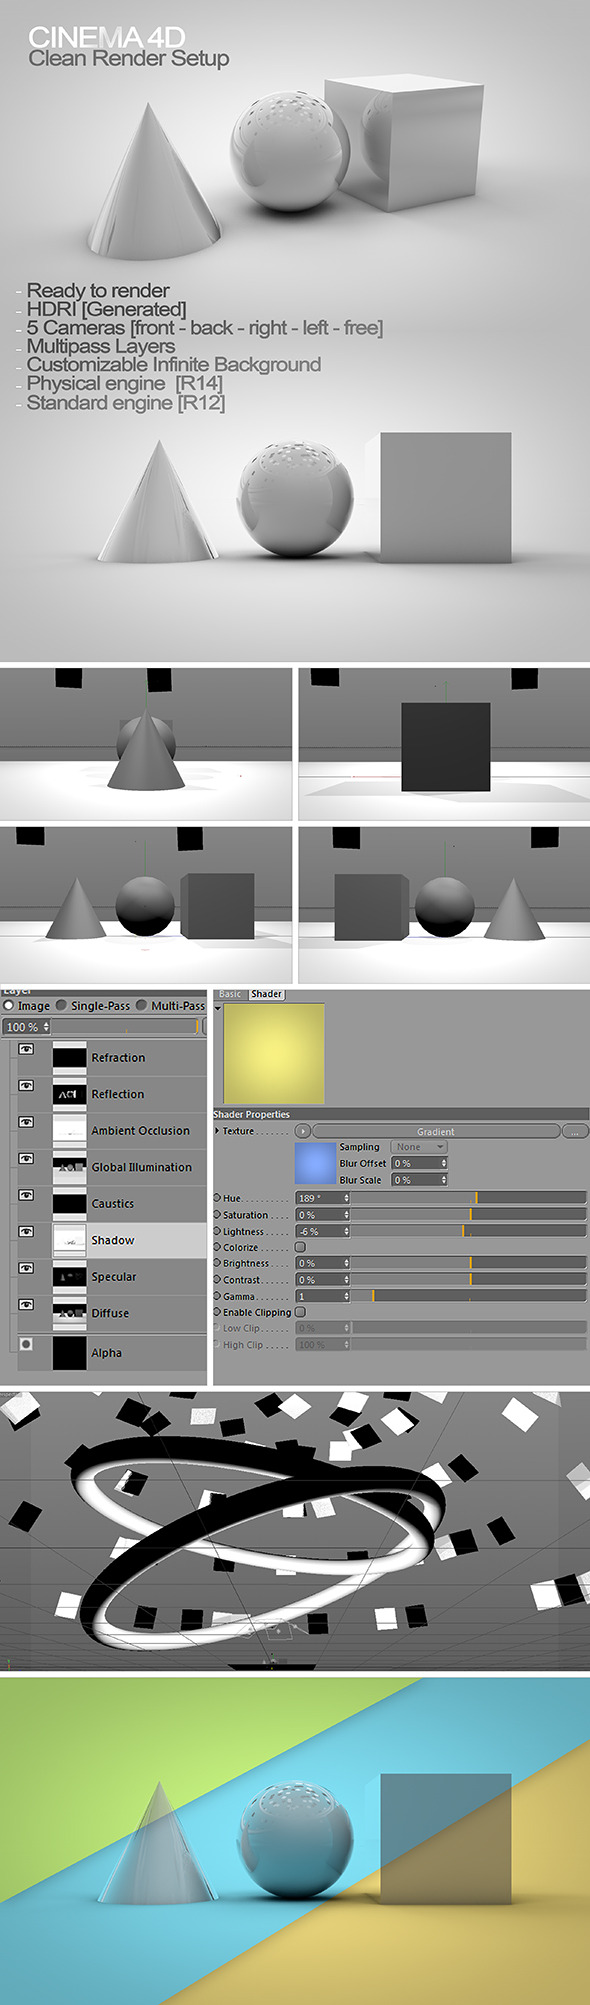Hide the Diffuse layer via eye icon
The image size is (590, 2005).
26,1304
